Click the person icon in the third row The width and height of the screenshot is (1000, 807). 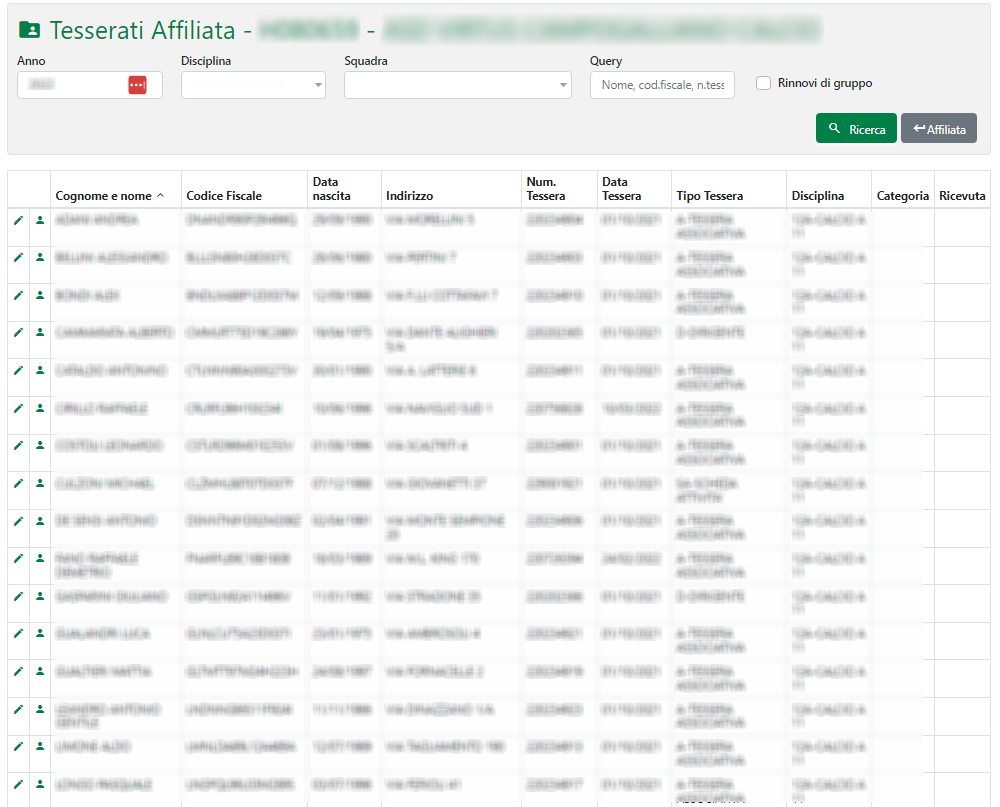click(40, 295)
